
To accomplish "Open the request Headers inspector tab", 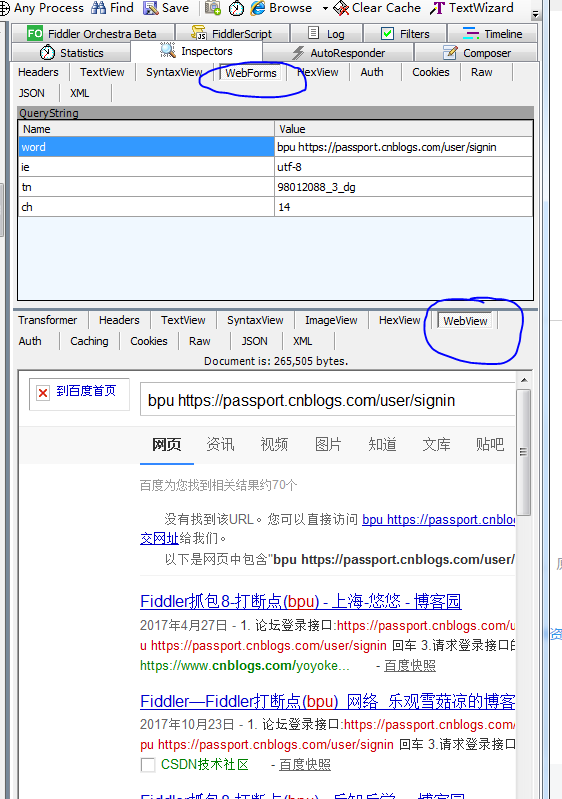I will [x=38, y=72].
